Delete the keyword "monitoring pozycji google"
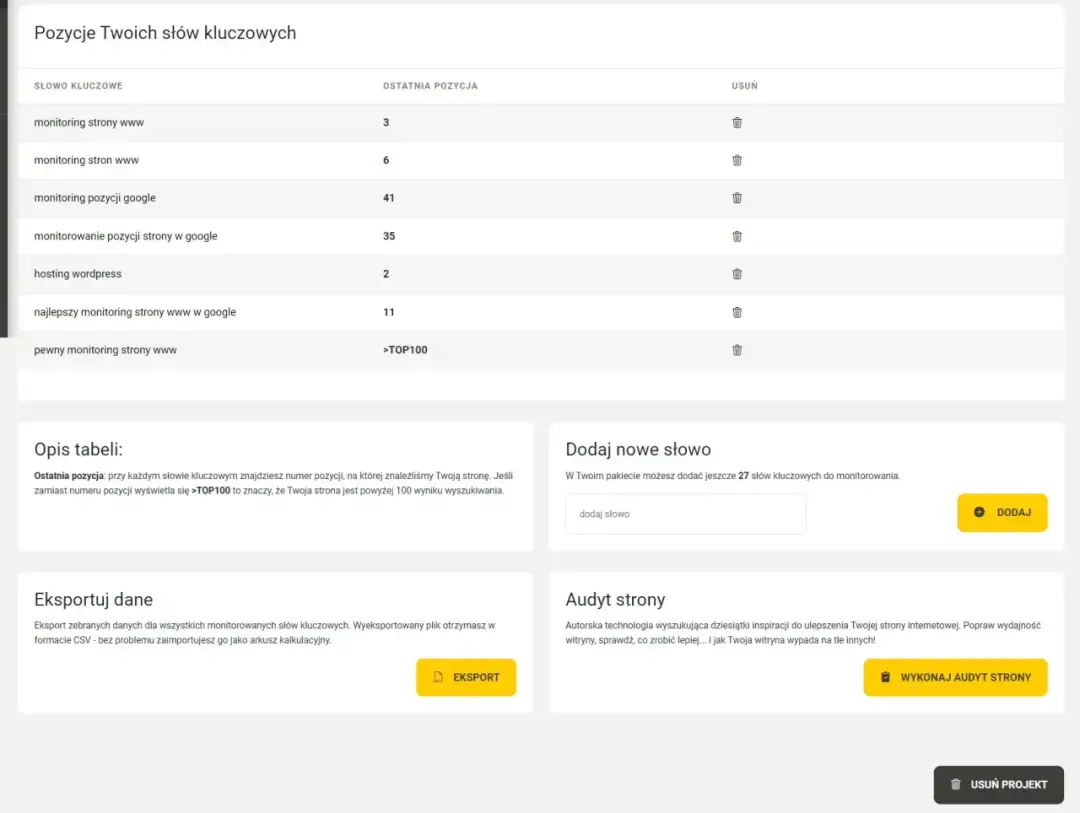This screenshot has height=813, width=1080. click(x=737, y=198)
